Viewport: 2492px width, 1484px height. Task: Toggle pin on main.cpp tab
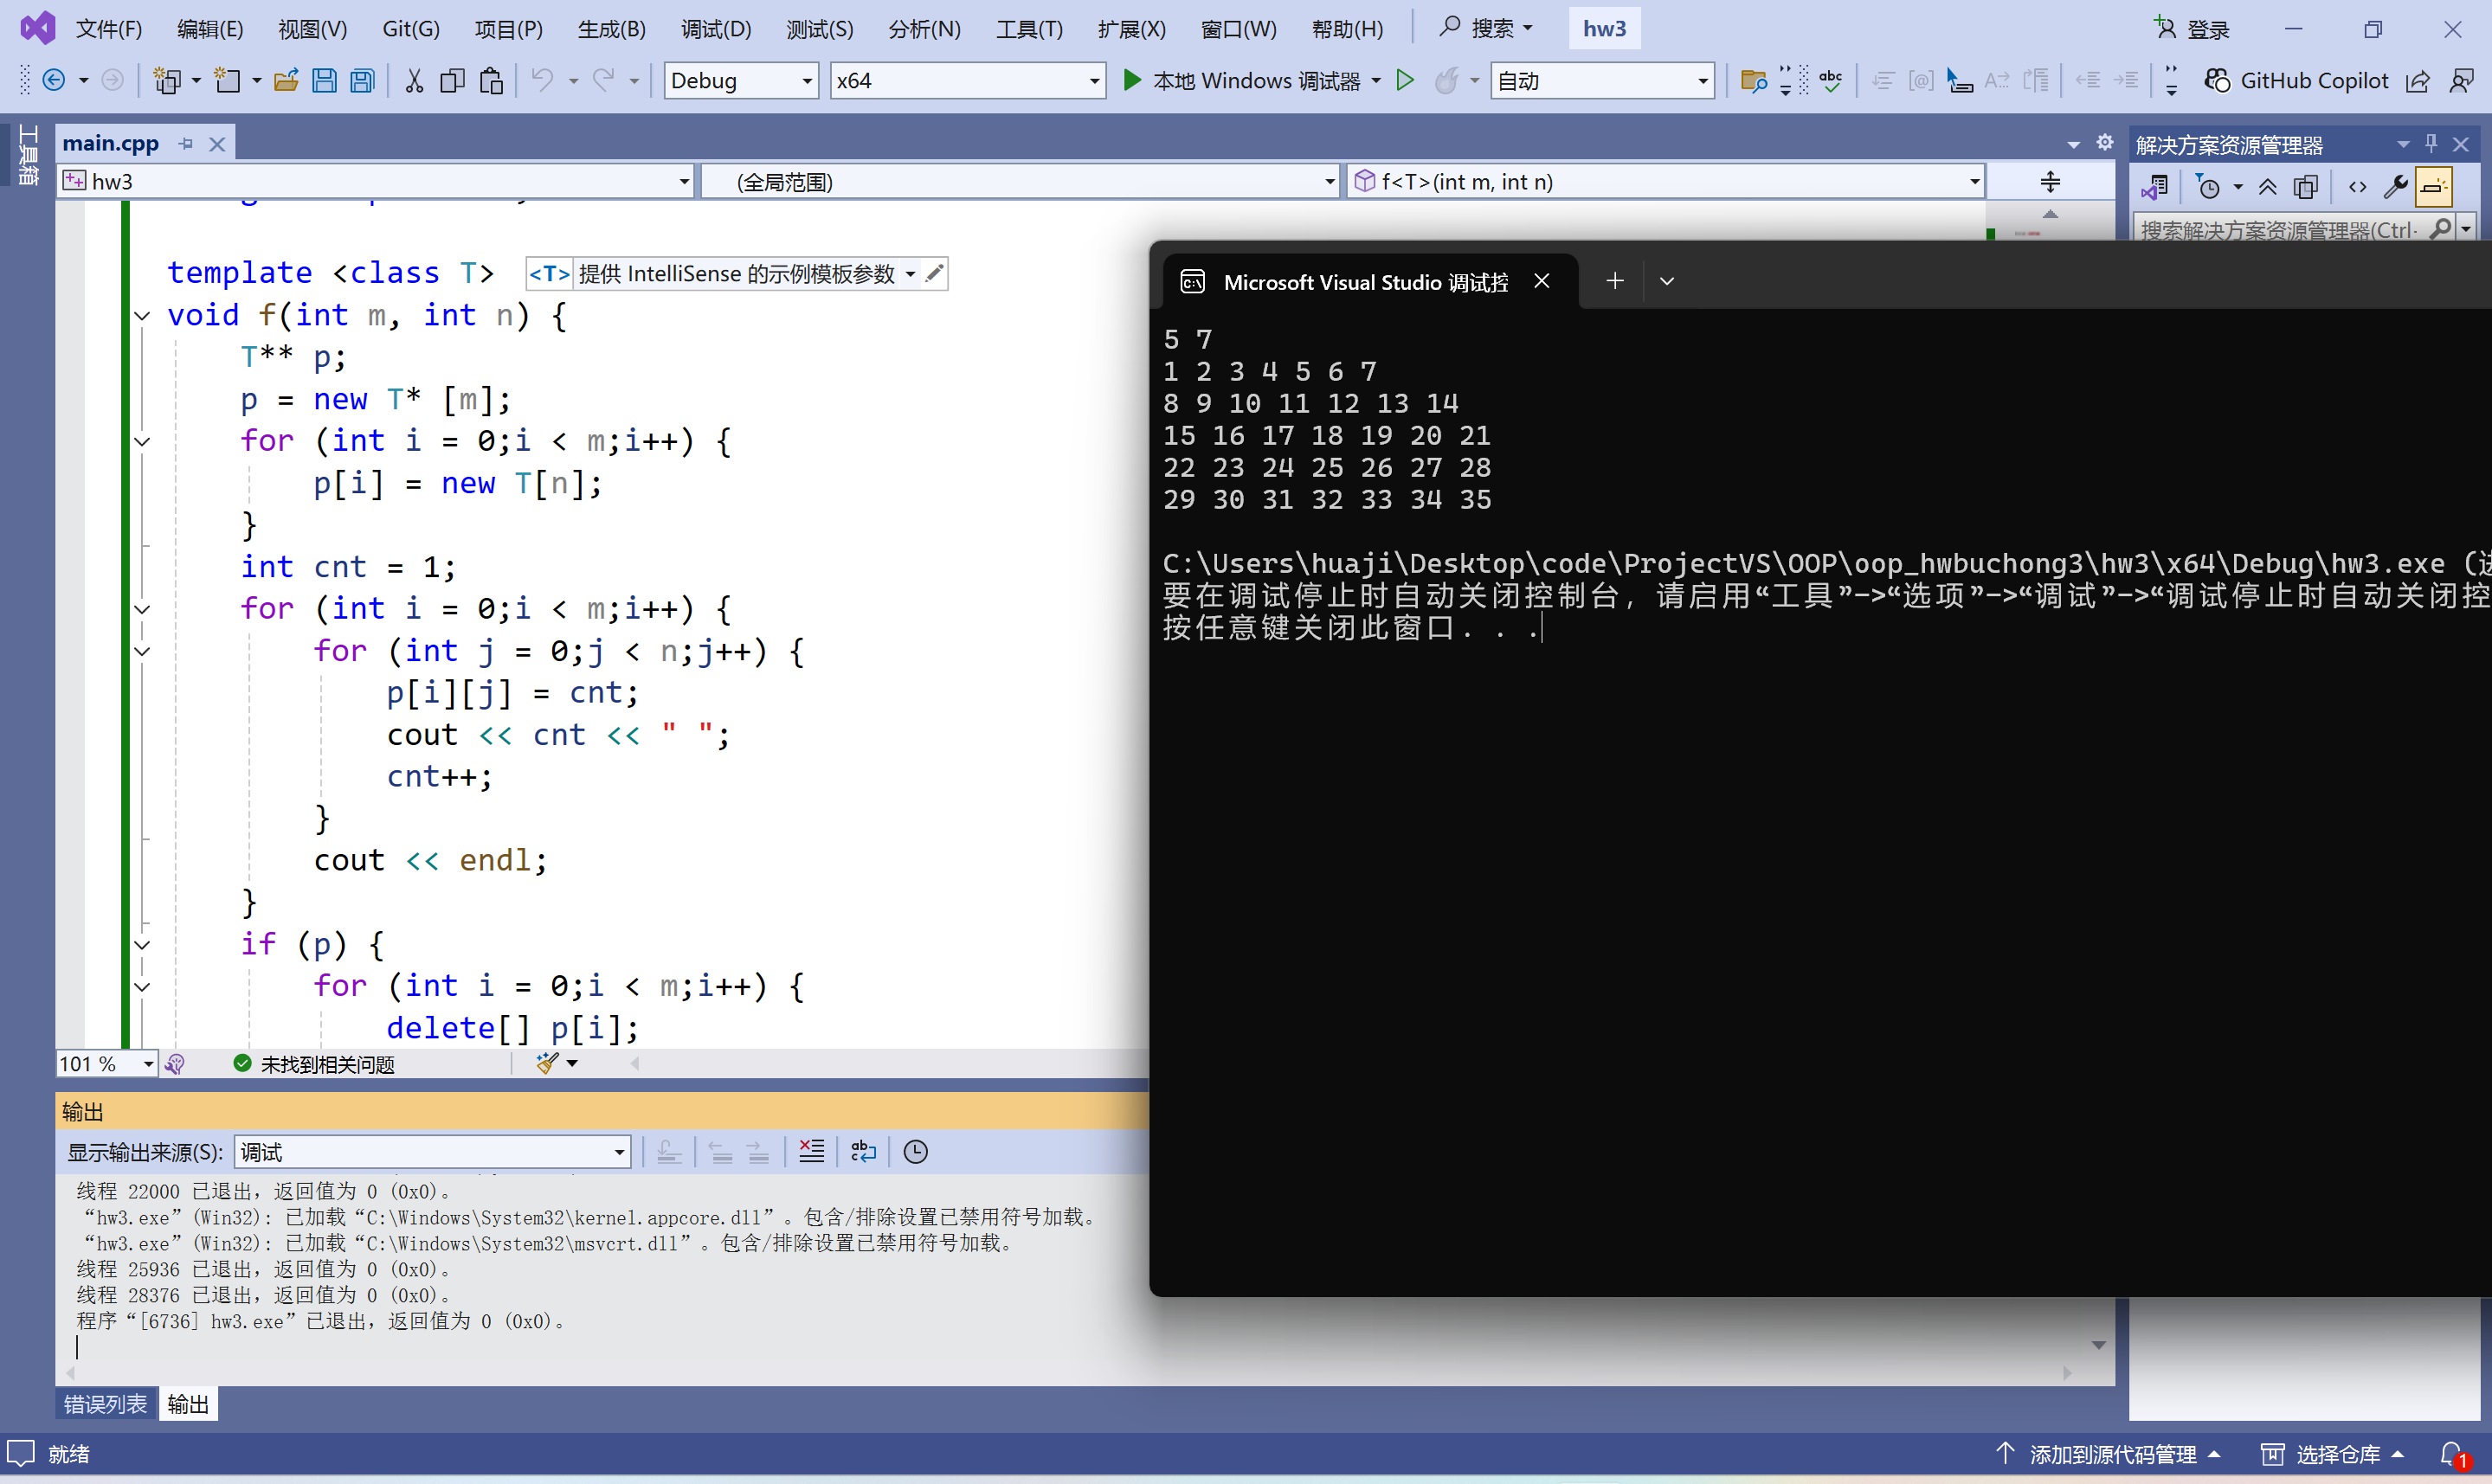186,144
